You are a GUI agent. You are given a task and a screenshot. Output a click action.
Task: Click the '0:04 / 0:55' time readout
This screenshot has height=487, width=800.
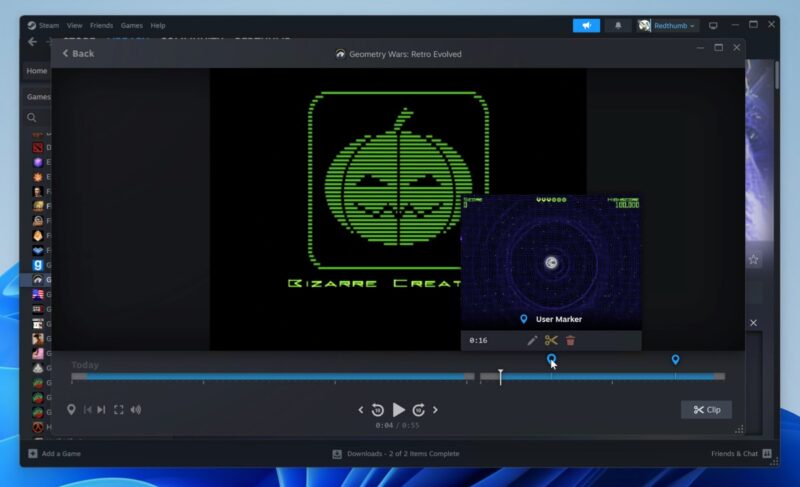(x=397, y=425)
